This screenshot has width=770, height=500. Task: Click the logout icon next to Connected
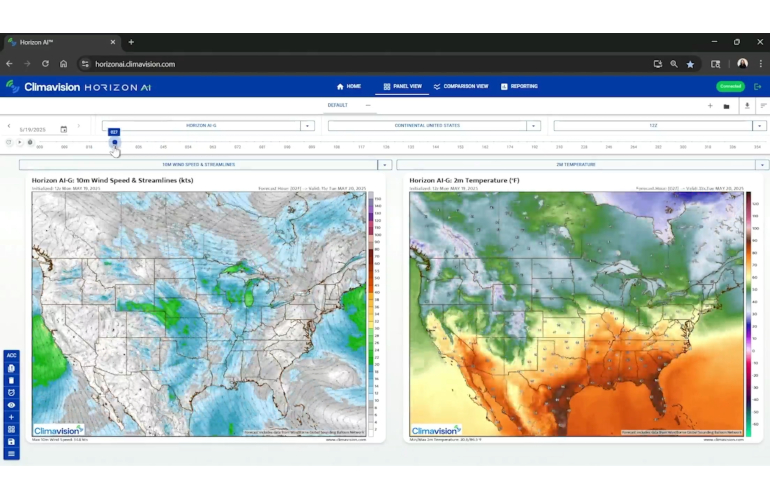[757, 87]
